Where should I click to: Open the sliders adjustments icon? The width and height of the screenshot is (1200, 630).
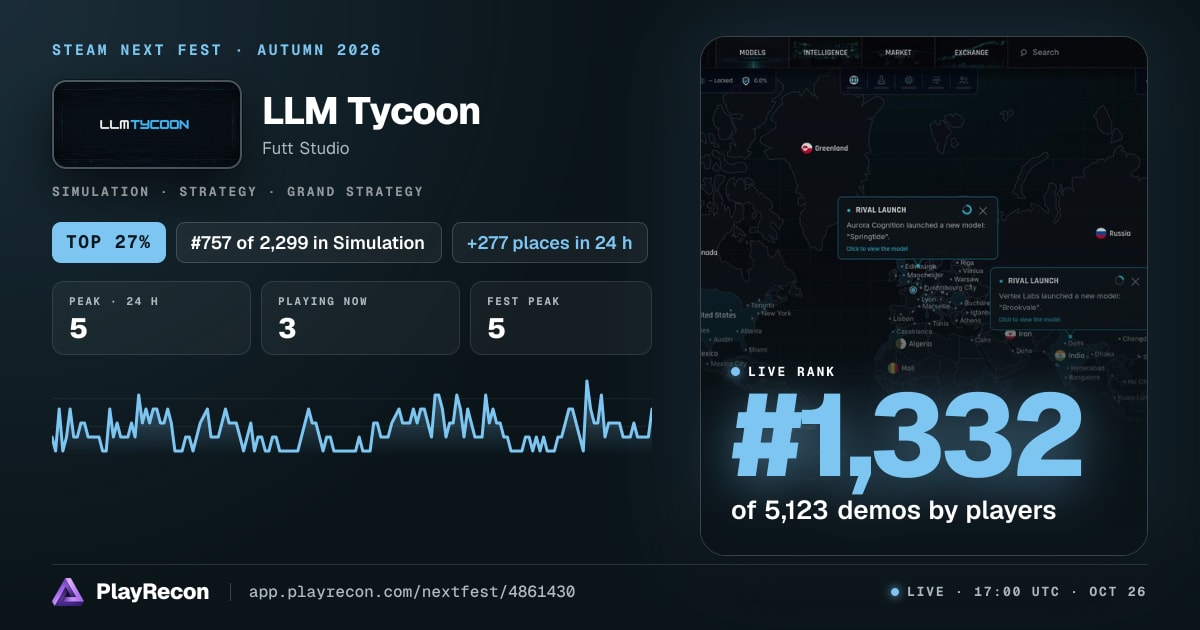coord(936,80)
